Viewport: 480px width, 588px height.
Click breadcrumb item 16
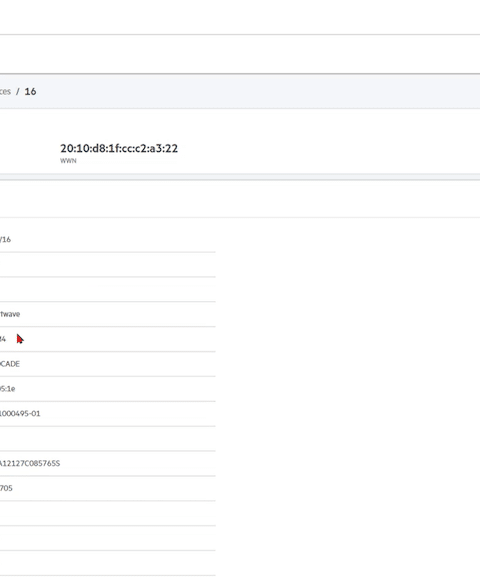tap(30, 92)
